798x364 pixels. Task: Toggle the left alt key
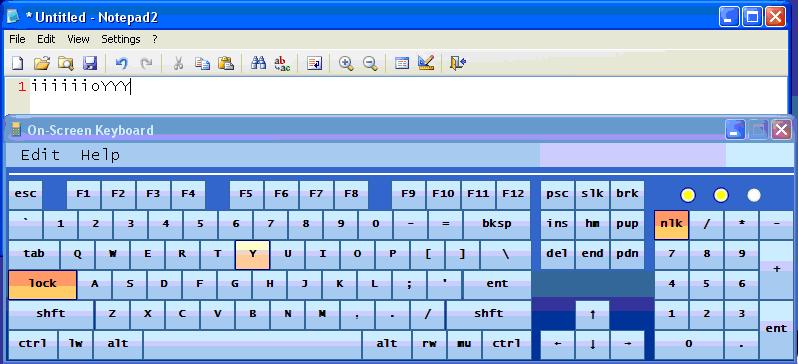point(118,345)
